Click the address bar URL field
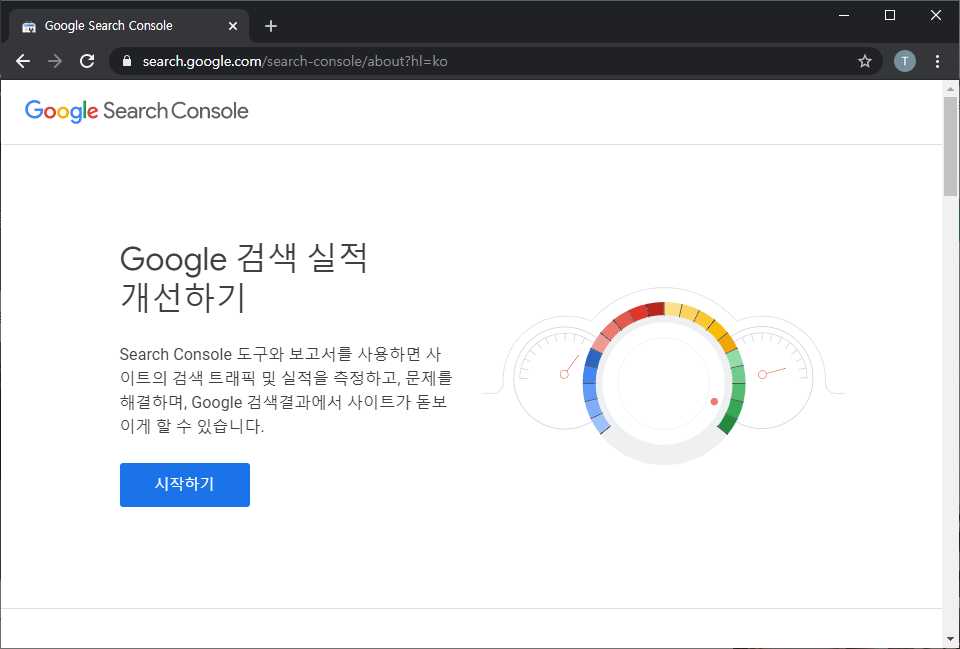The height and width of the screenshot is (649, 960). [495, 61]
